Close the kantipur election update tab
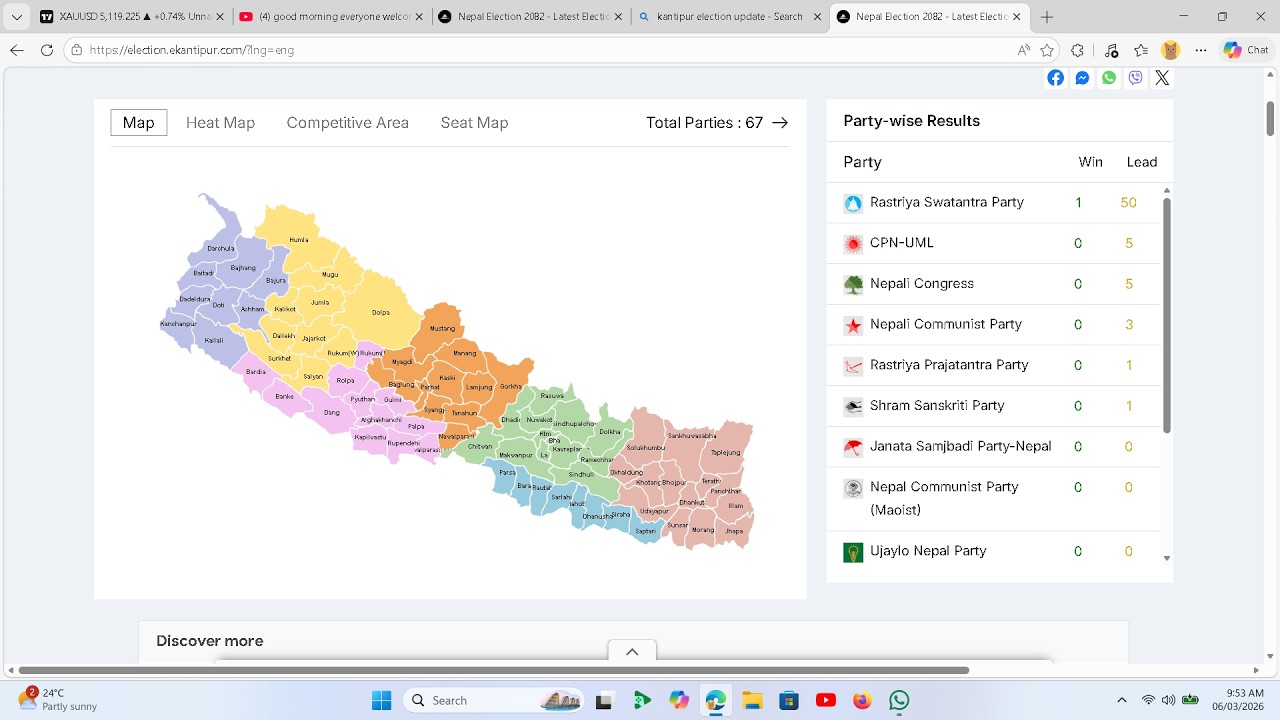Screen dimensions: 1280x720 pyautogui.click(x=818, y=17)
